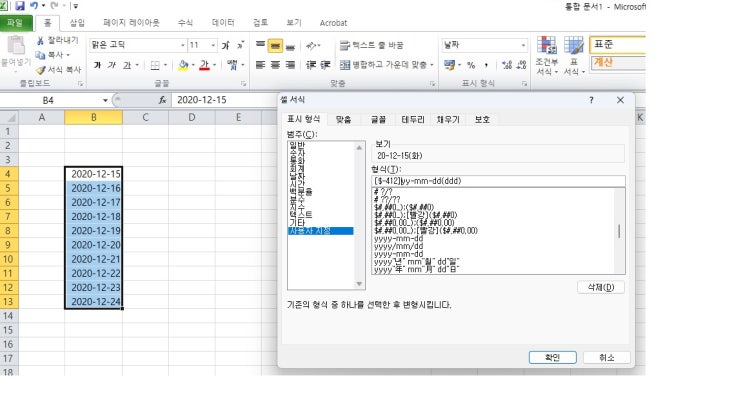Apply accounting number format icon

pyautogui.click(x=449, y=65)
